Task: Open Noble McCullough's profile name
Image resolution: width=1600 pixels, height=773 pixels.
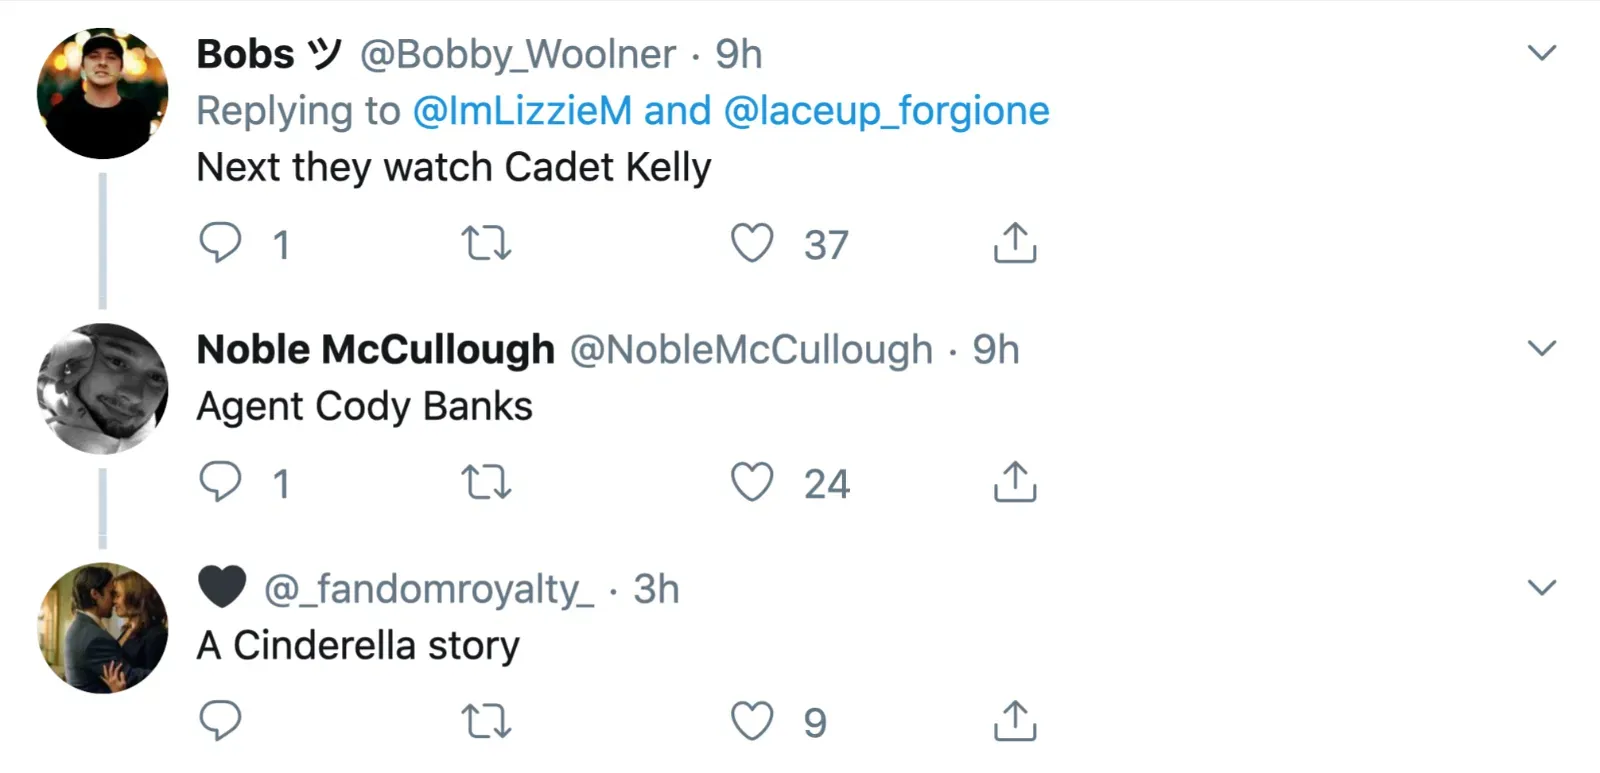Action: pyautogui.click(x=375, y=350)
